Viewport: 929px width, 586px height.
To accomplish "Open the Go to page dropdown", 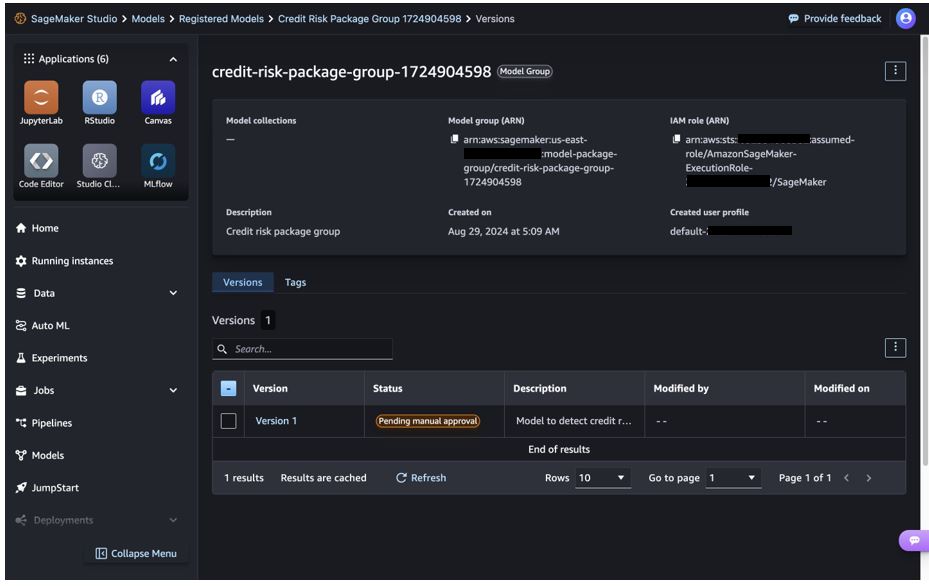I will 733,478.
